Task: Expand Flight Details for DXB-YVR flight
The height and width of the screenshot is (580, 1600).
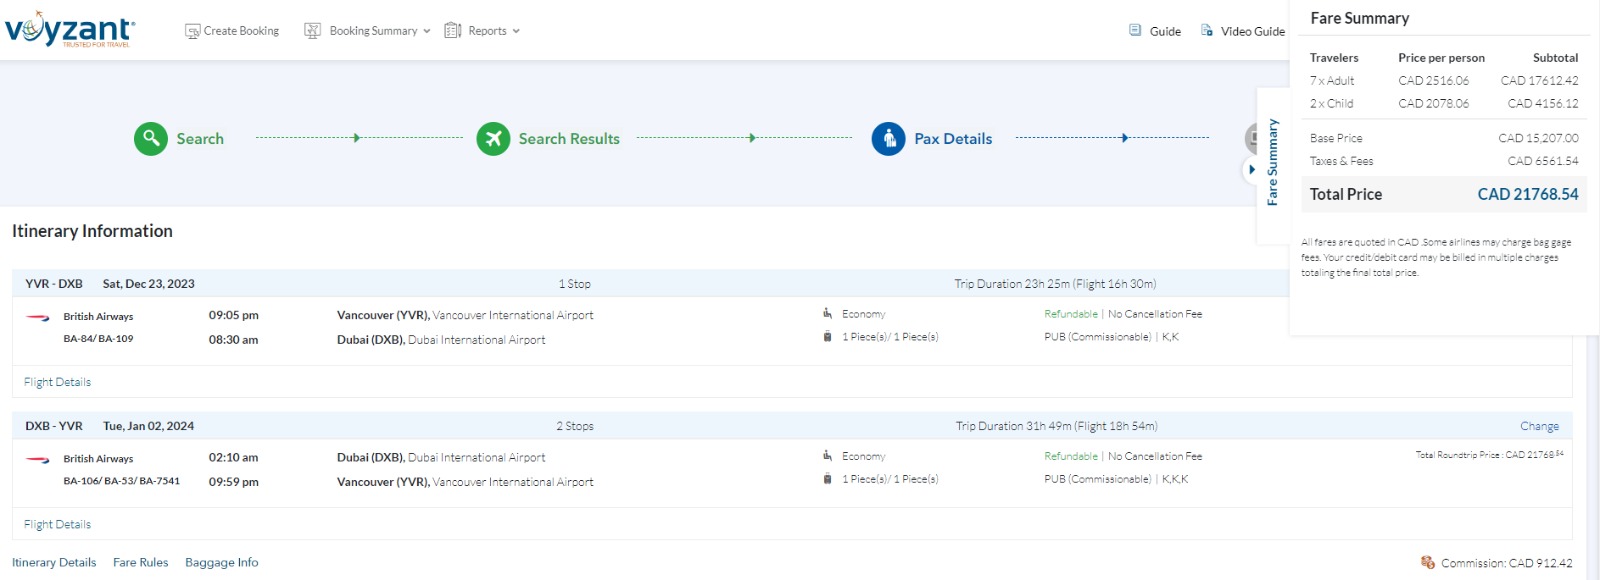Action: (57, 524)
